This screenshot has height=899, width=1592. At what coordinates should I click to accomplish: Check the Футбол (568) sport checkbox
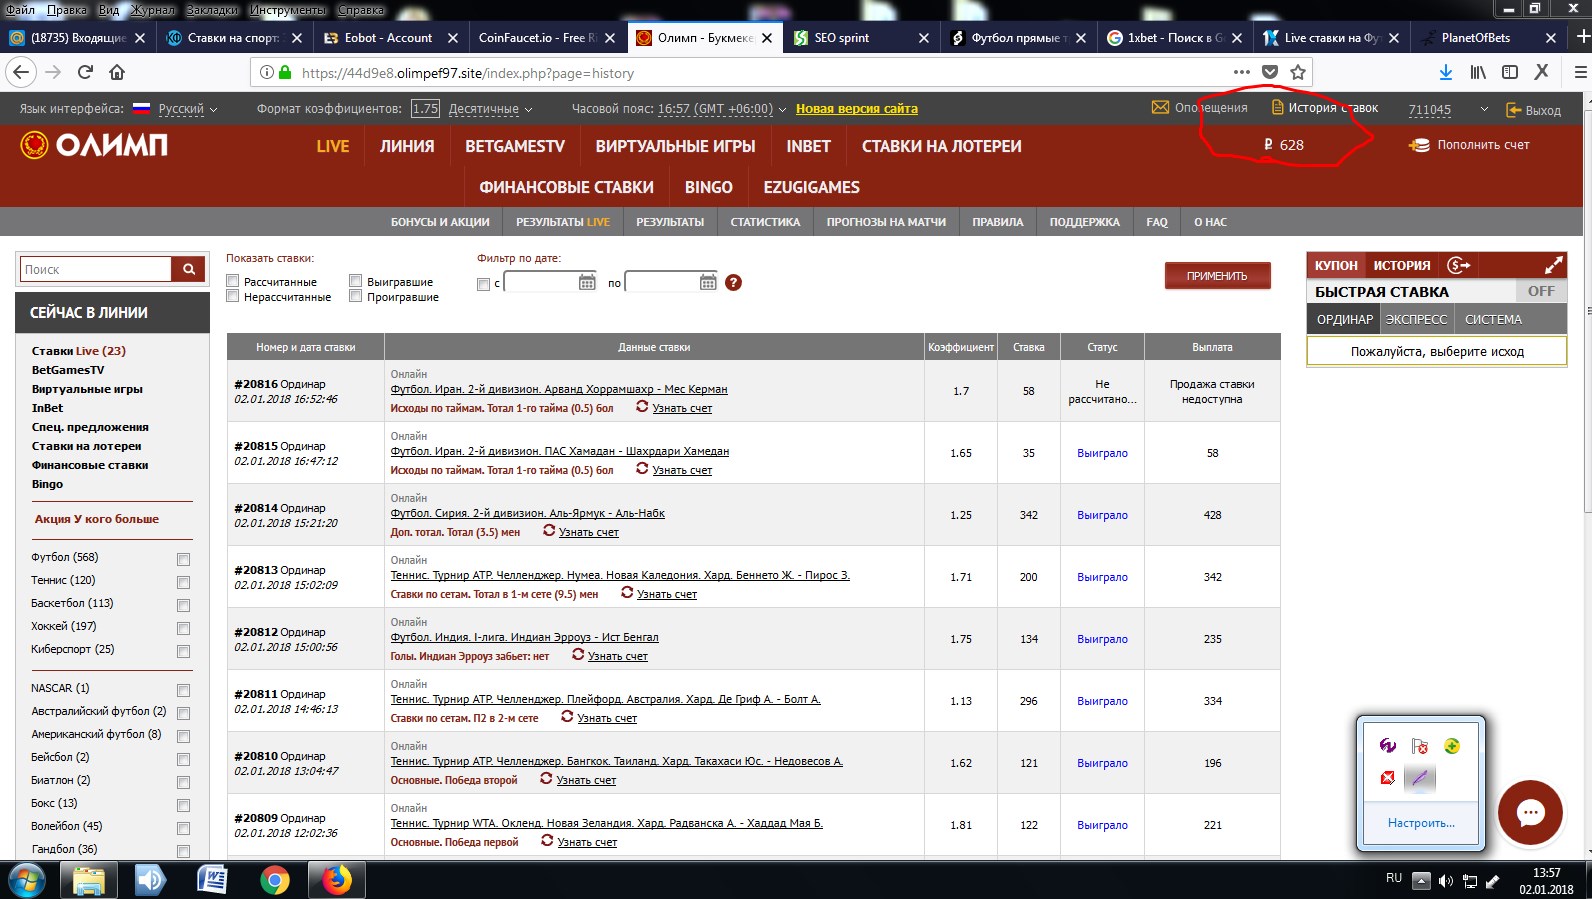click(x=183, y=559)
